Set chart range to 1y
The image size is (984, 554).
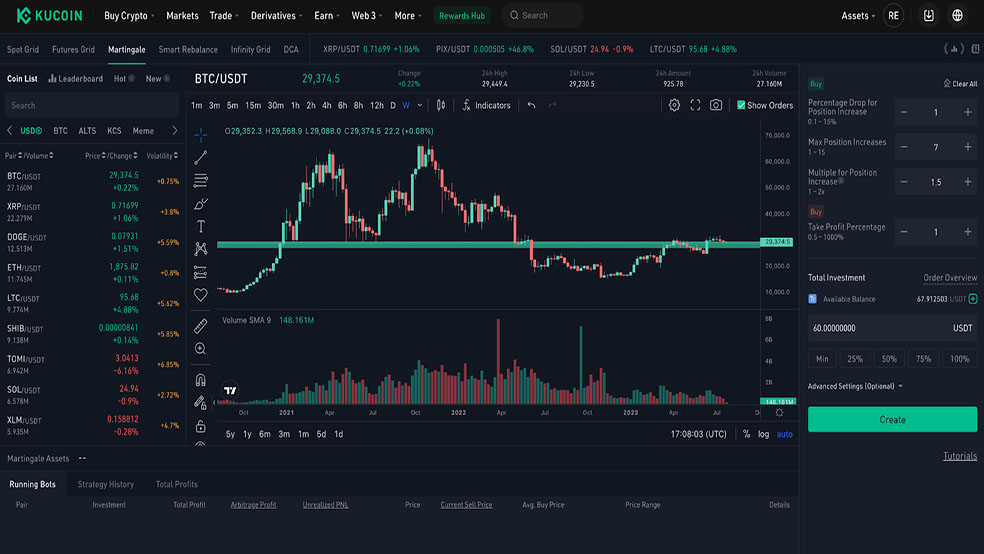[x=247, y=434]
